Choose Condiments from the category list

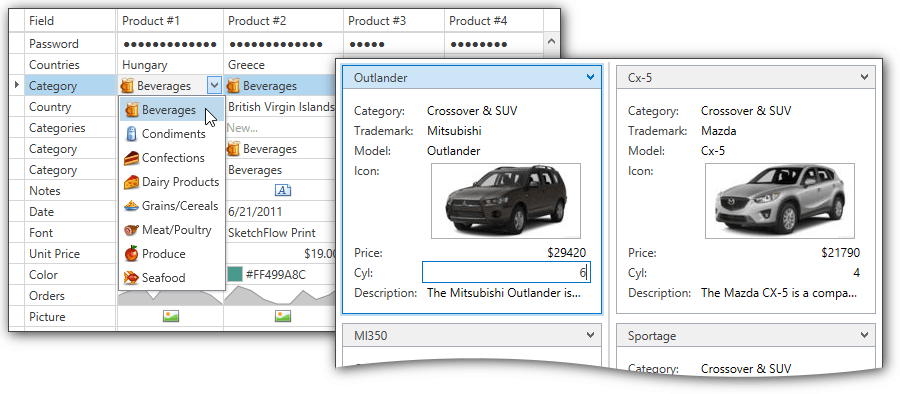(171, 134)
